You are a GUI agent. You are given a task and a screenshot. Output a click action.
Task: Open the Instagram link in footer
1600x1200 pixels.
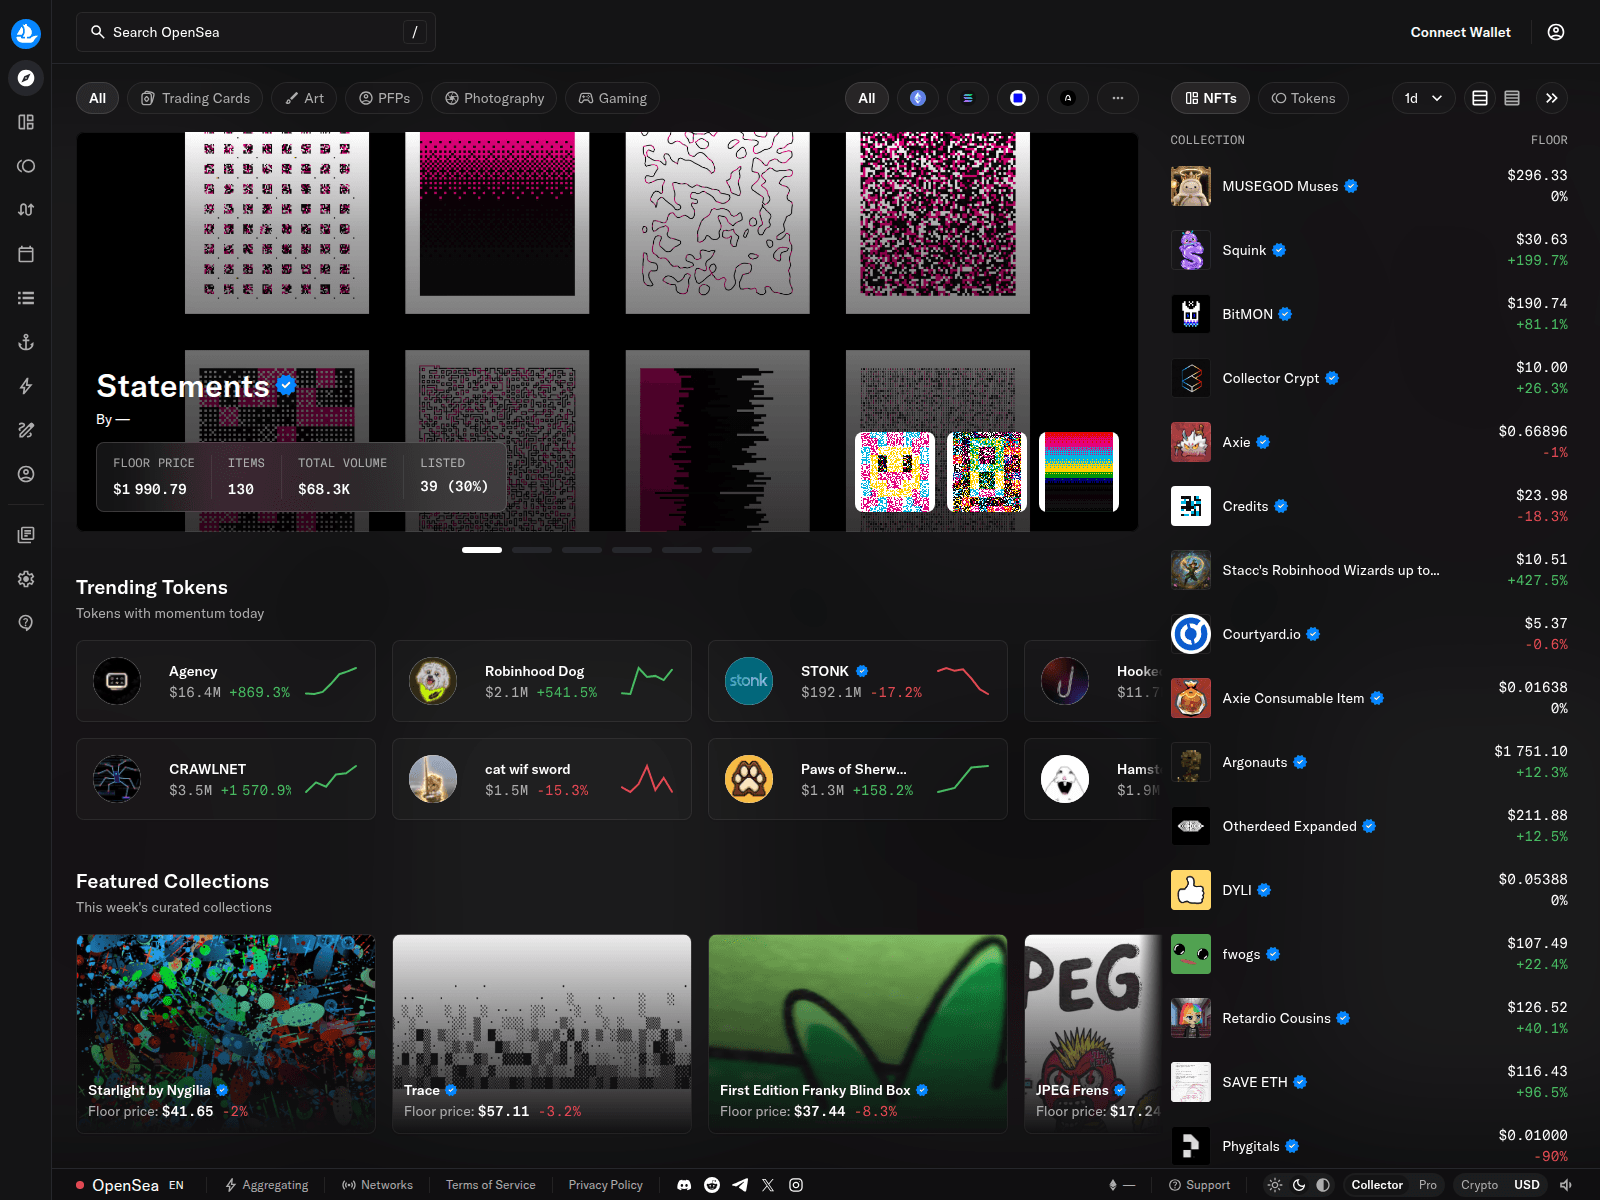click(x=796, y=1185)
